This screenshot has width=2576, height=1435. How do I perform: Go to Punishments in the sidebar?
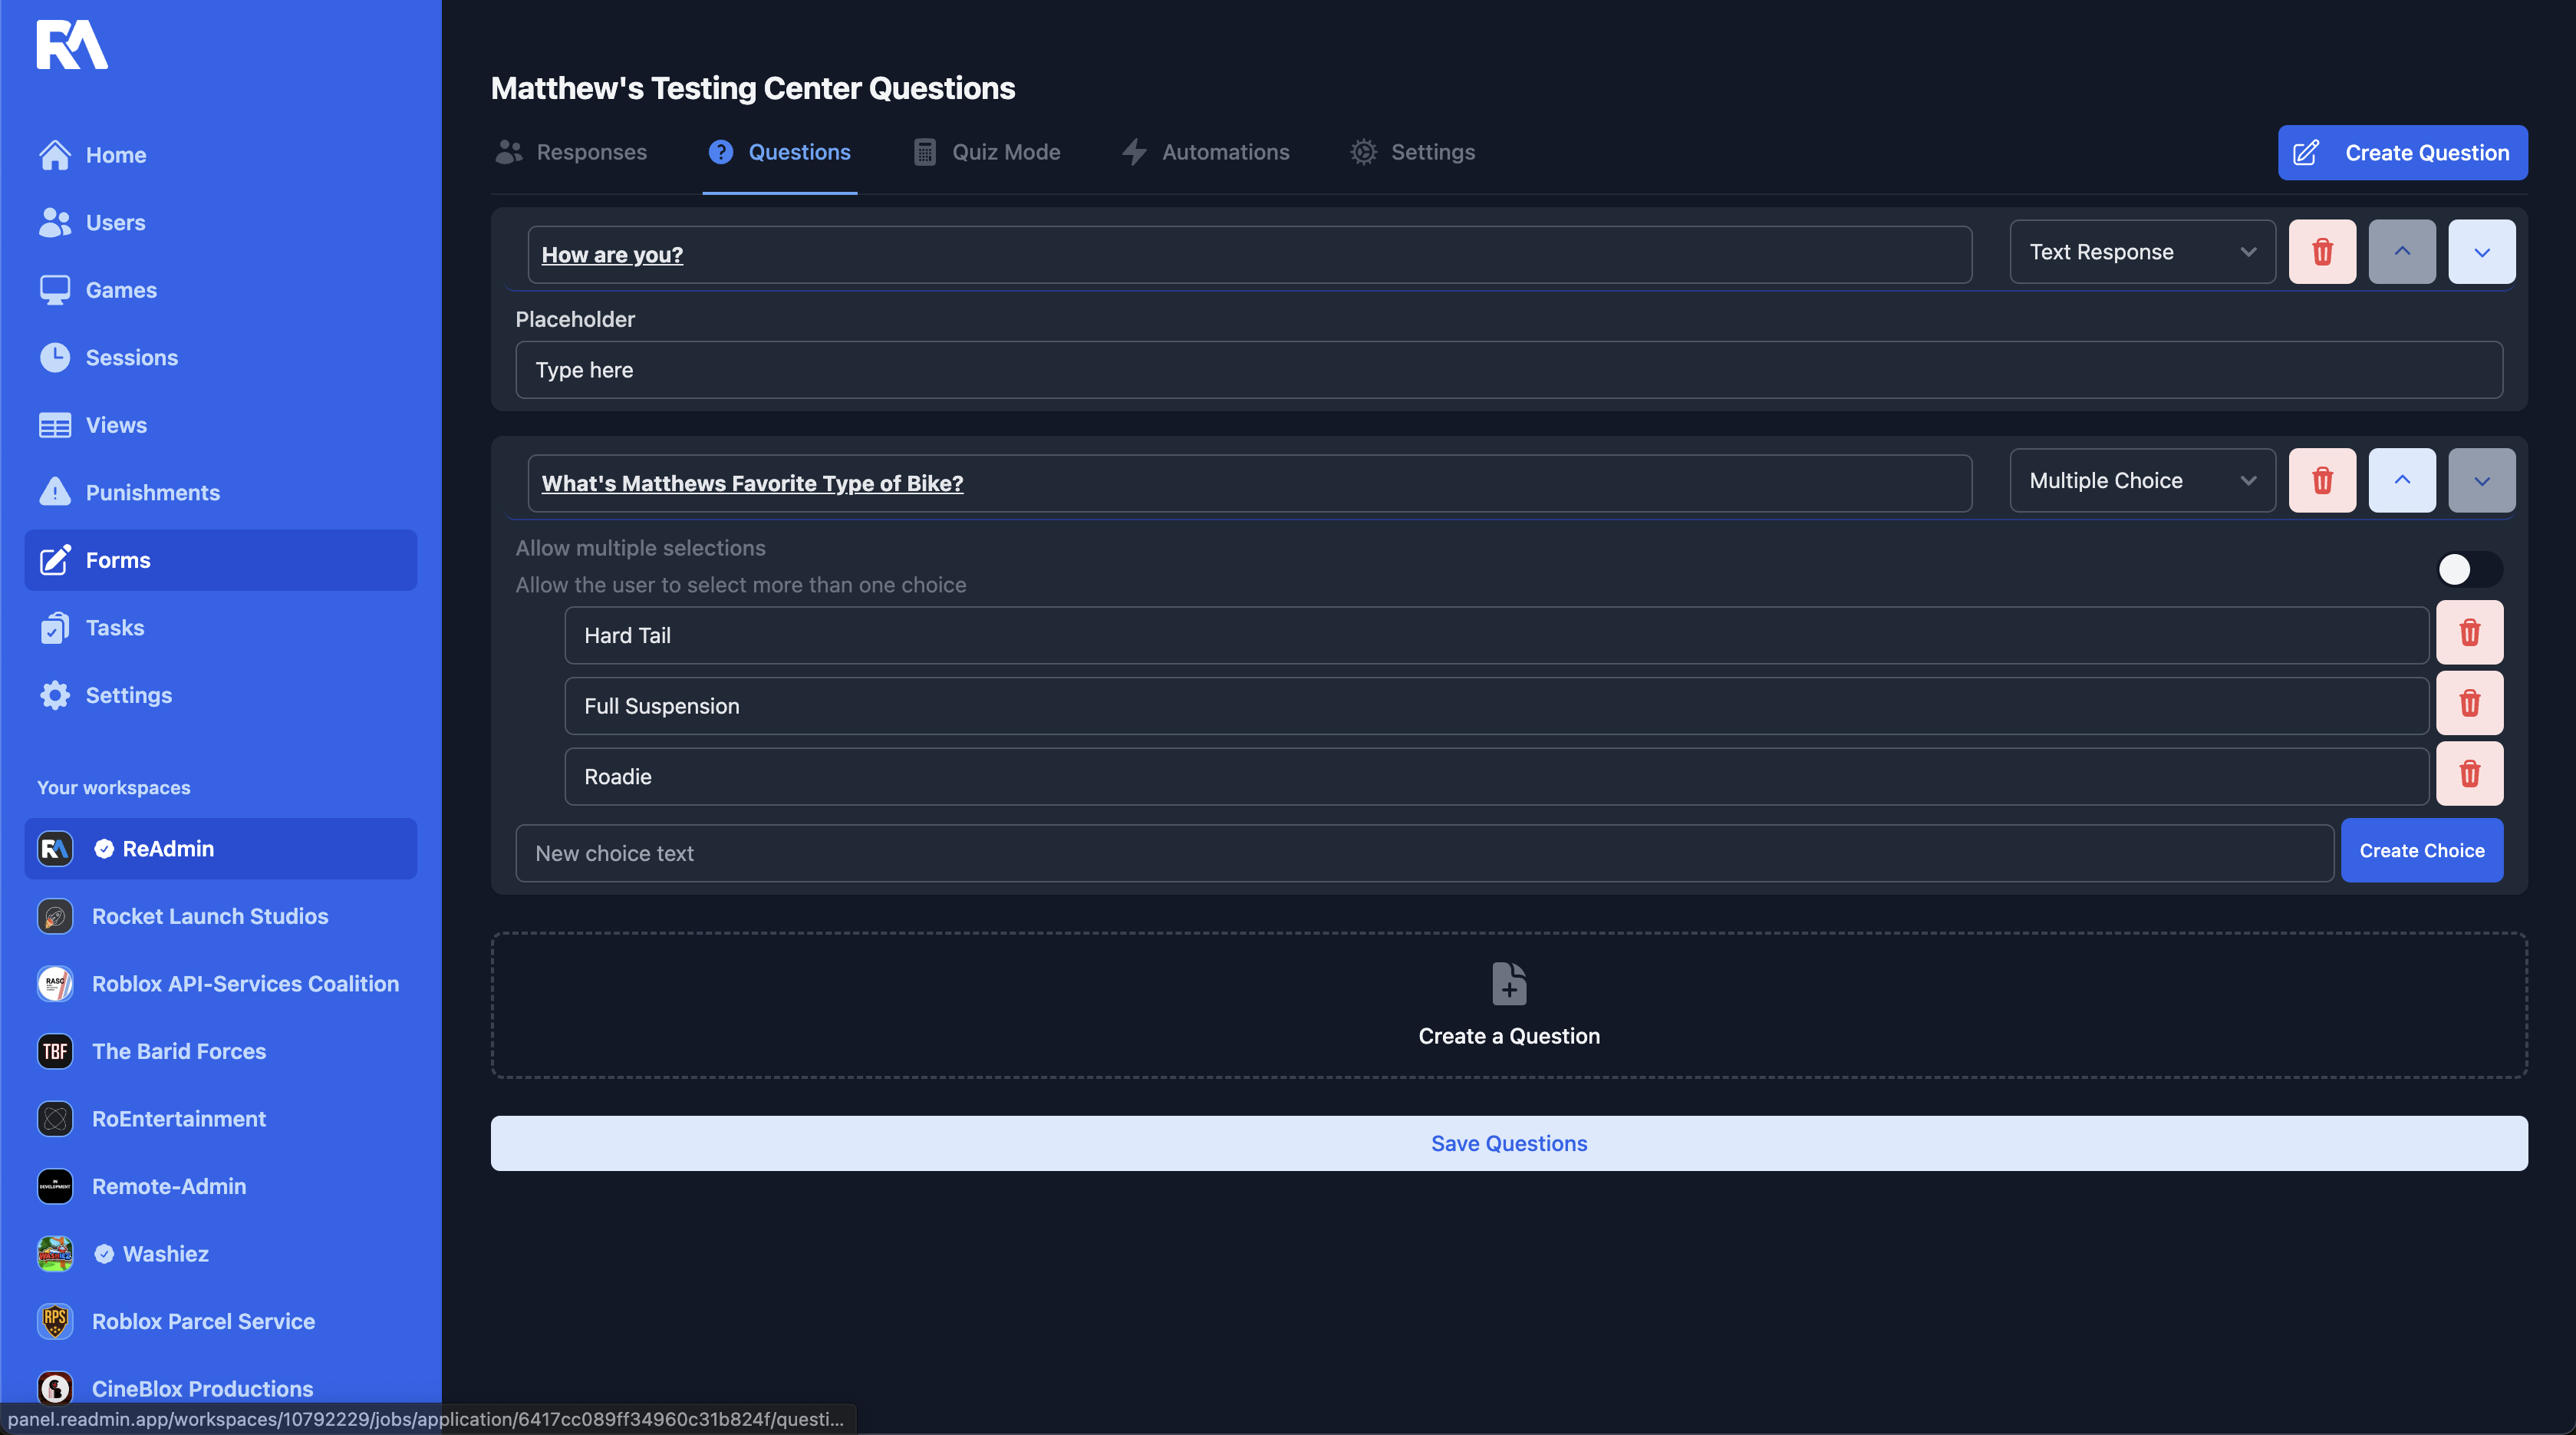coord(152,492)
